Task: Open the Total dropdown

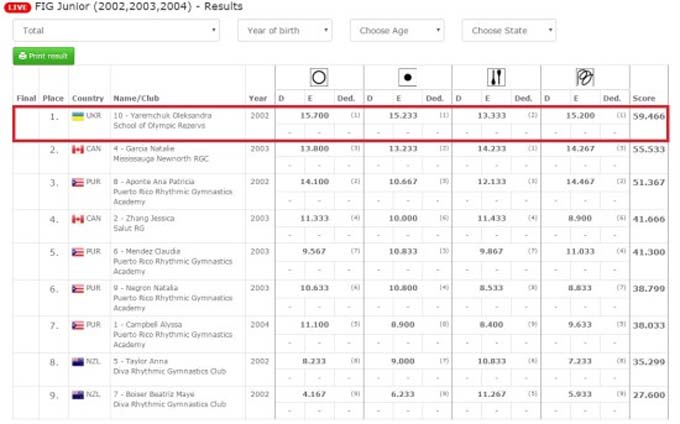Action: (x=116, y=31)
